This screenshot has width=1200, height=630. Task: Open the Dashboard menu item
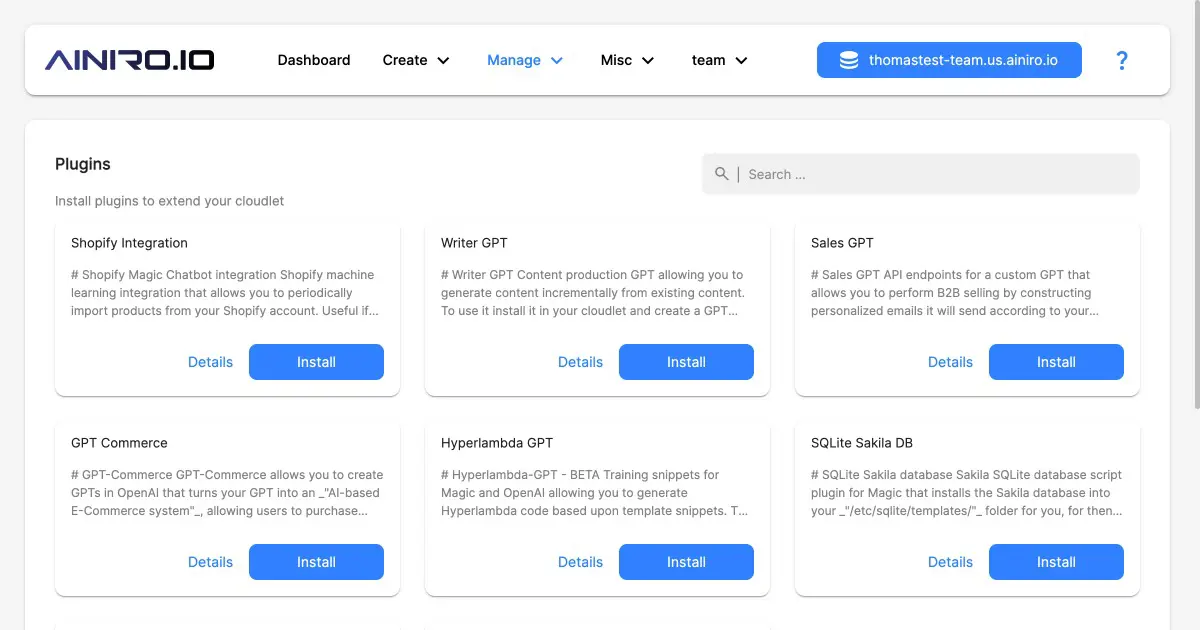tap(314, 60)
